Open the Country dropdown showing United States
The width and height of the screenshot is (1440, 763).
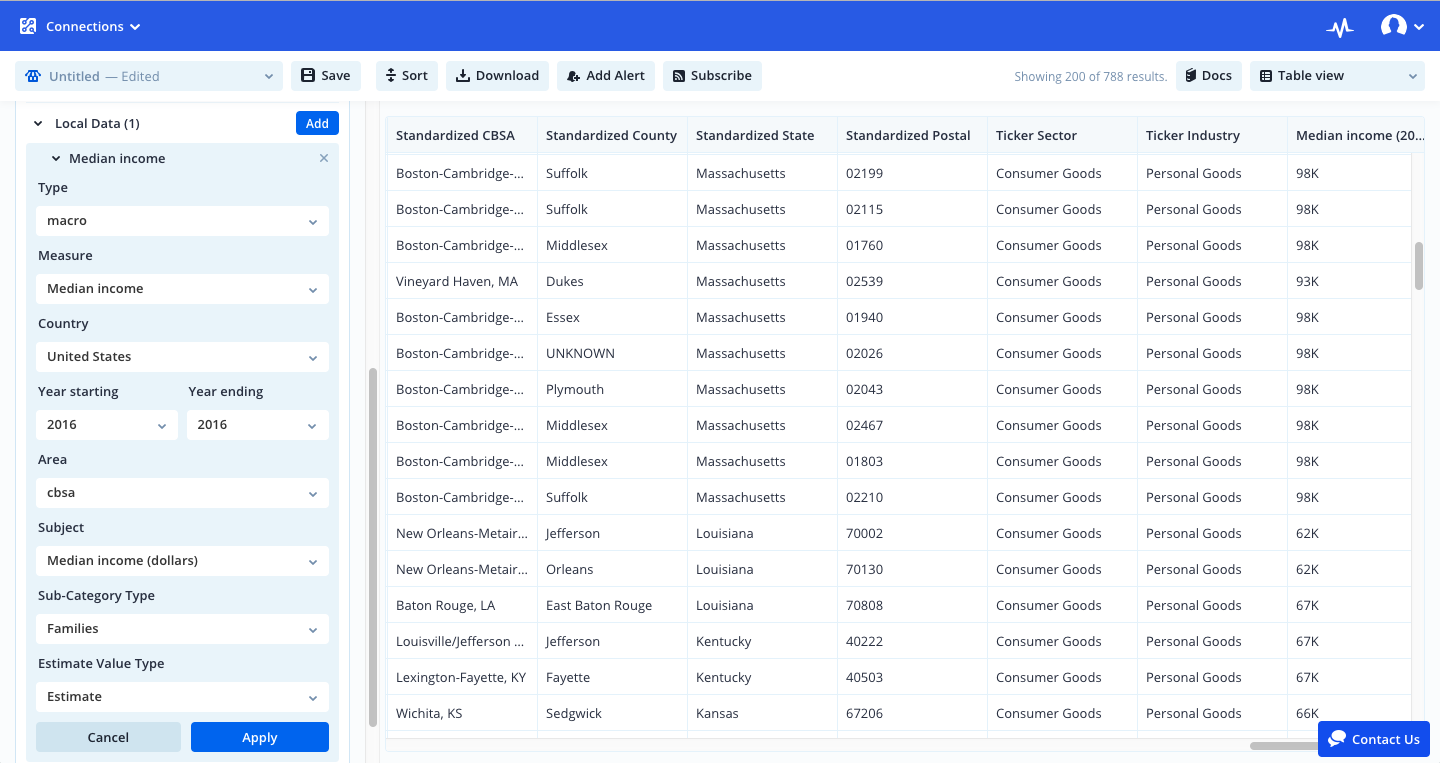click(x=182, y=357)
